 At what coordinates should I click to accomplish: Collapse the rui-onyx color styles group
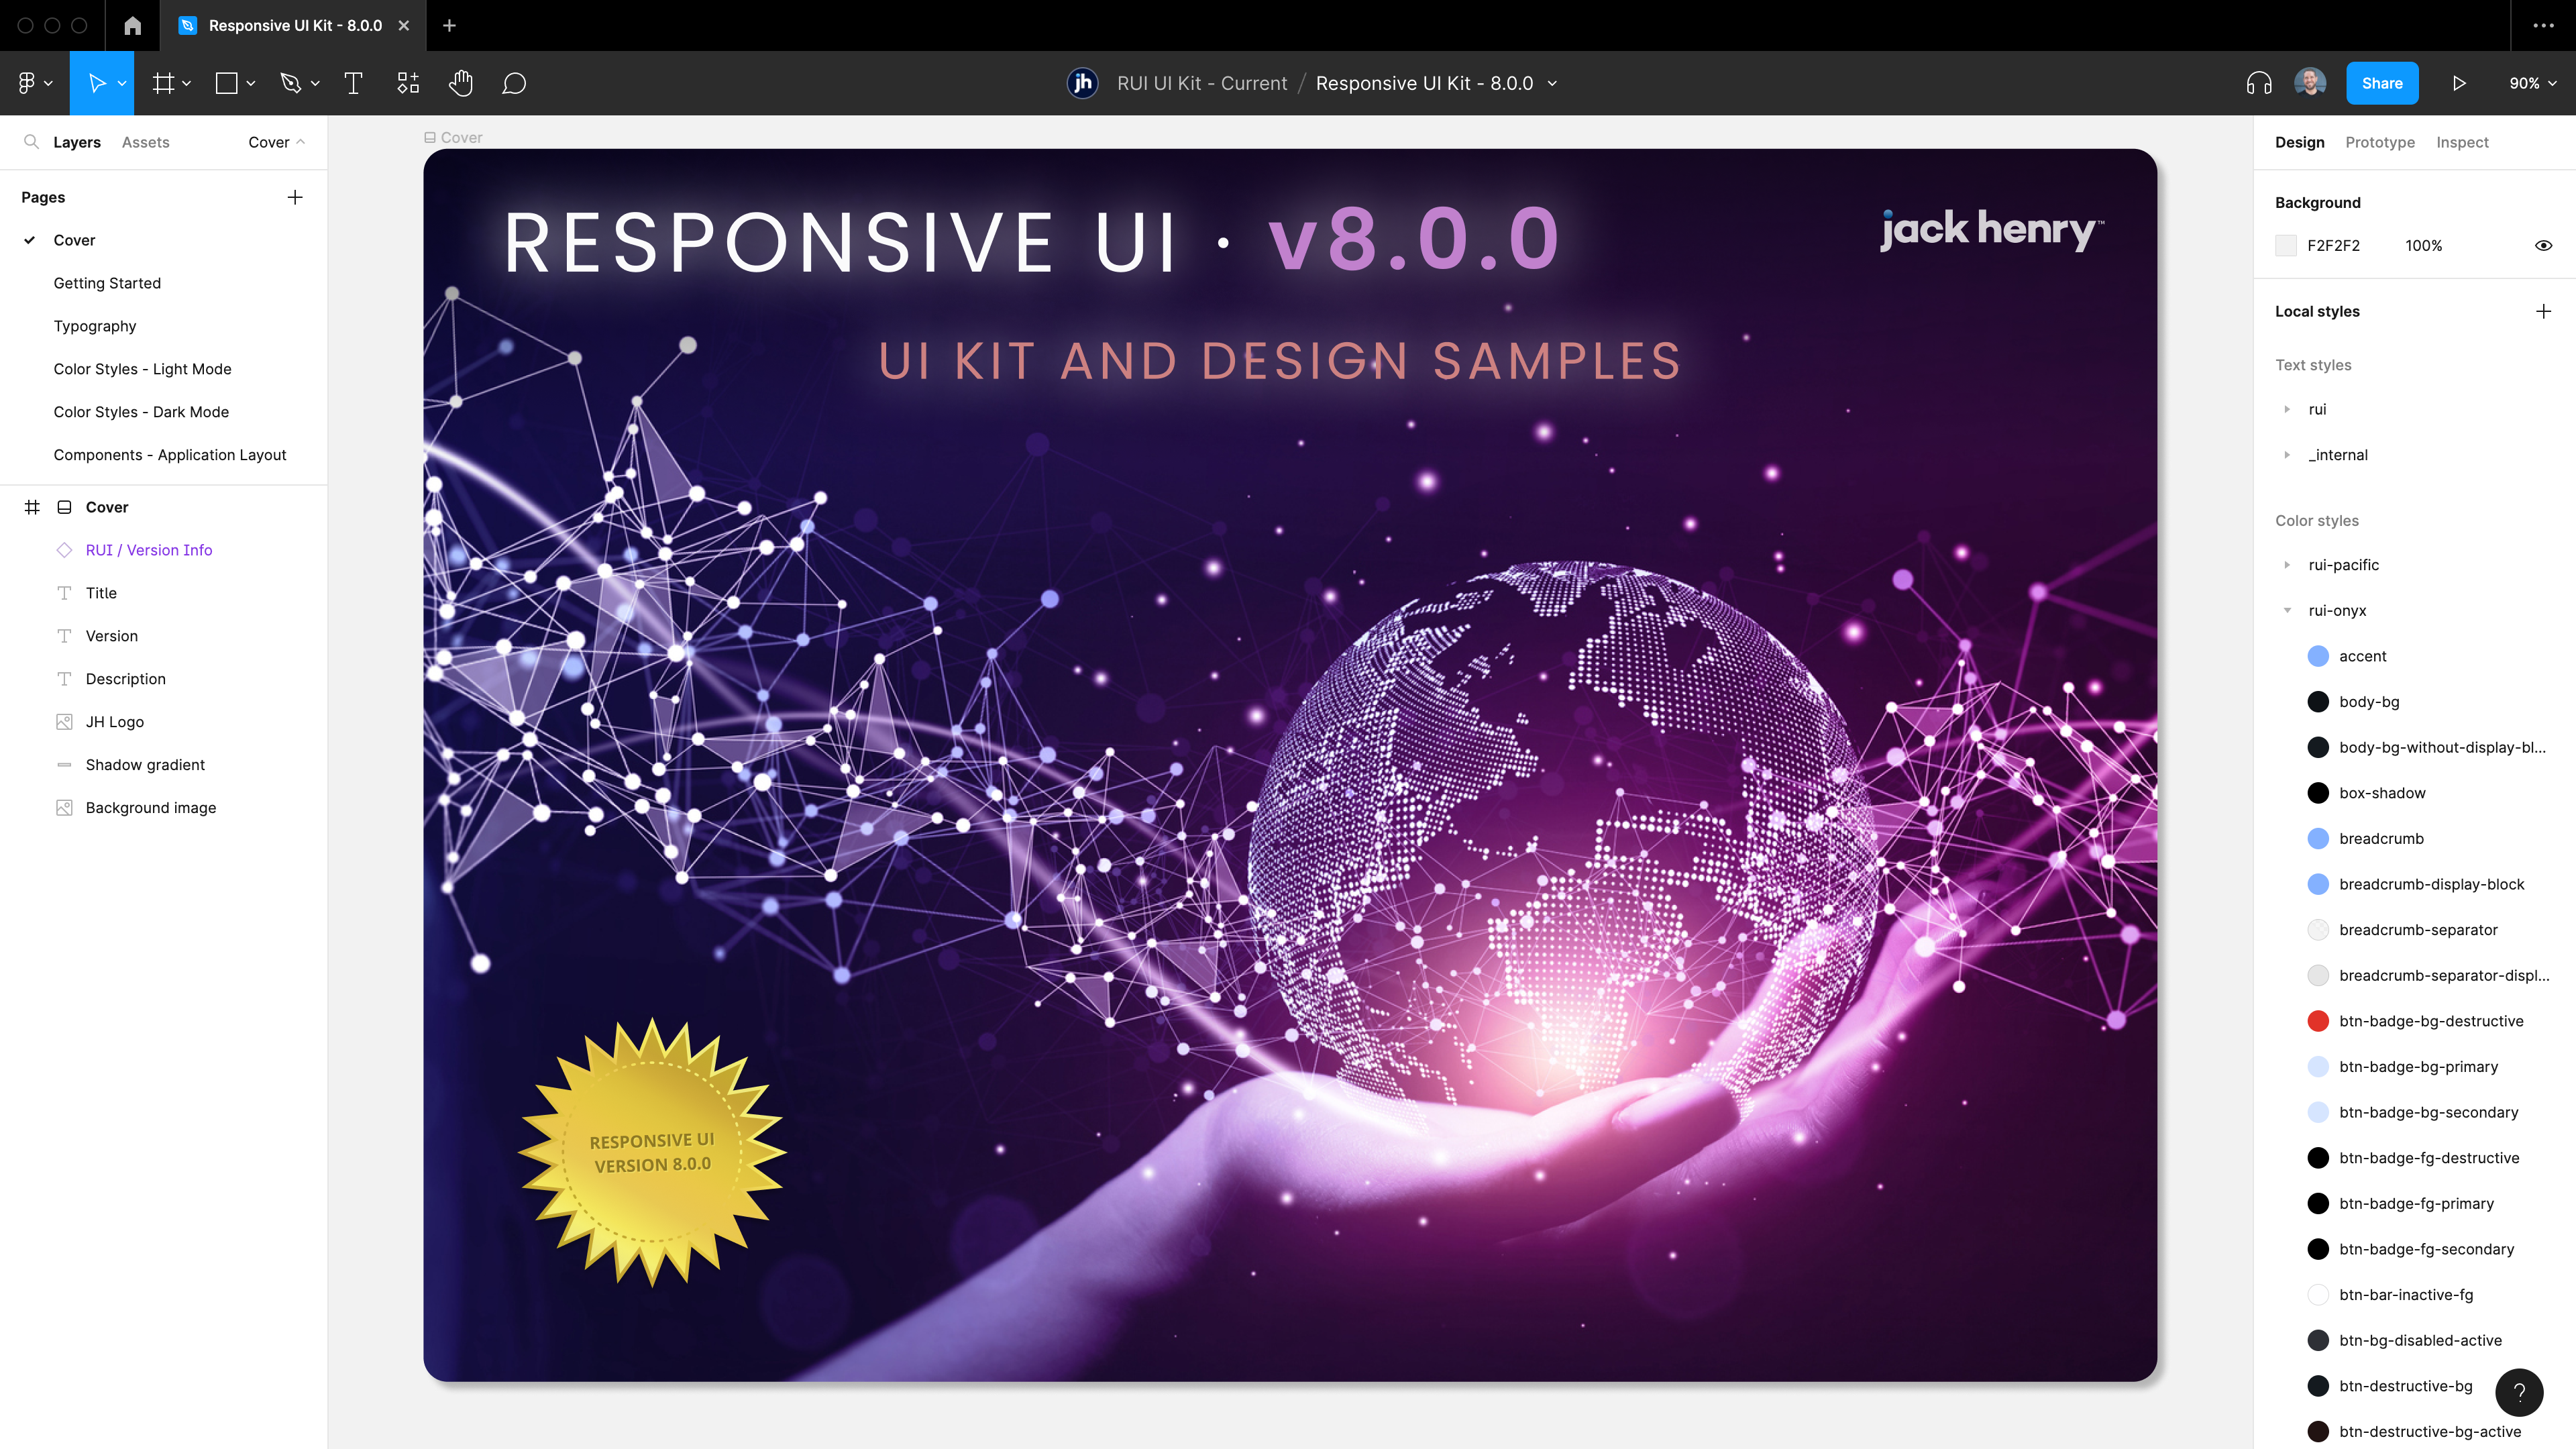click(2287, 610)
